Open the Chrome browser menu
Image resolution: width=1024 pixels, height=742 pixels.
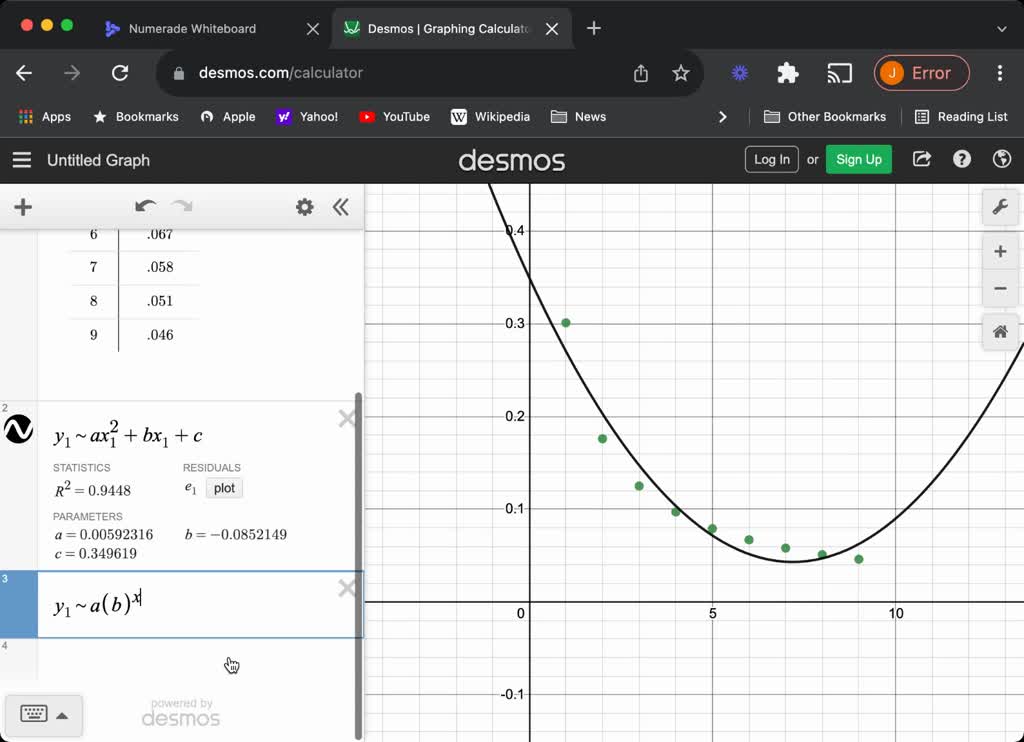999,73
